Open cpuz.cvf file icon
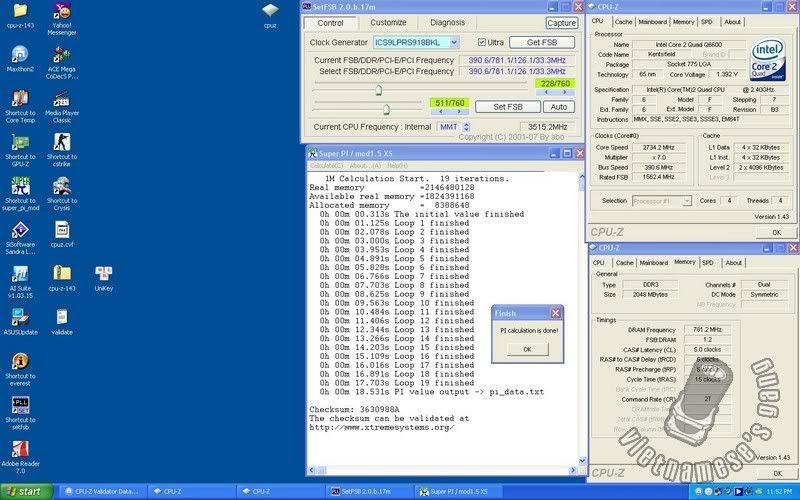 click(62, 235)
